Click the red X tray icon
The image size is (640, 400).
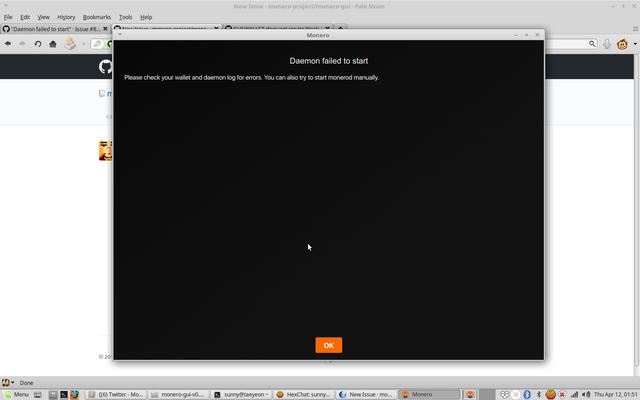click(562, 394)
